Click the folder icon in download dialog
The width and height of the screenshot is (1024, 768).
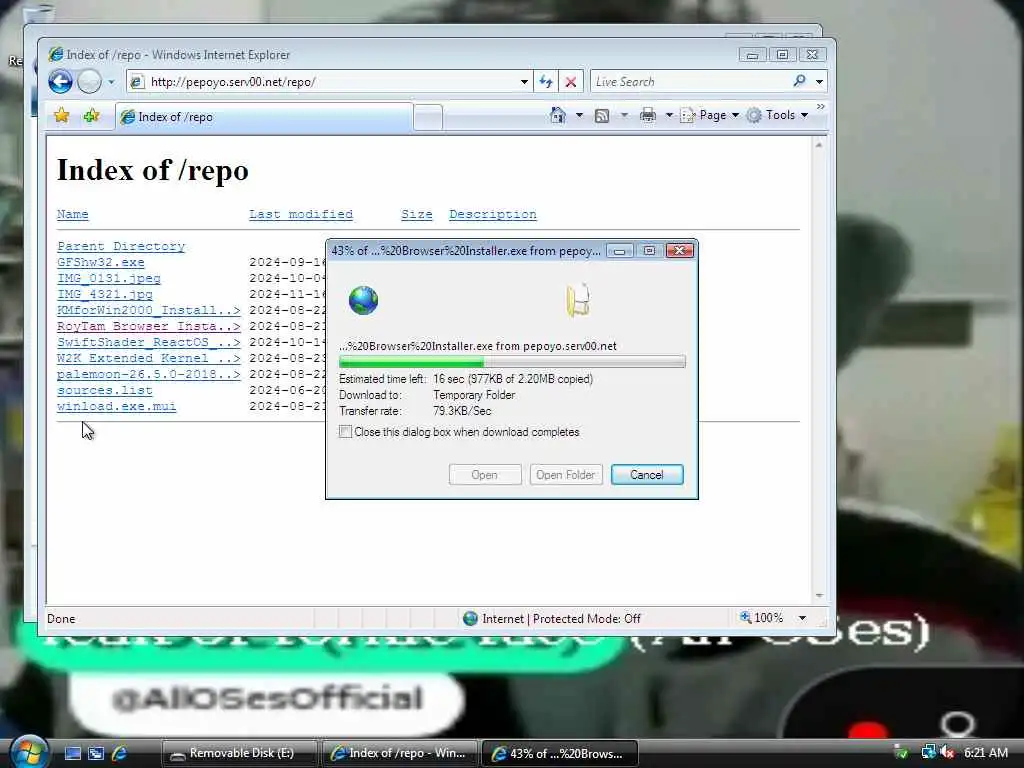point(578,300)
